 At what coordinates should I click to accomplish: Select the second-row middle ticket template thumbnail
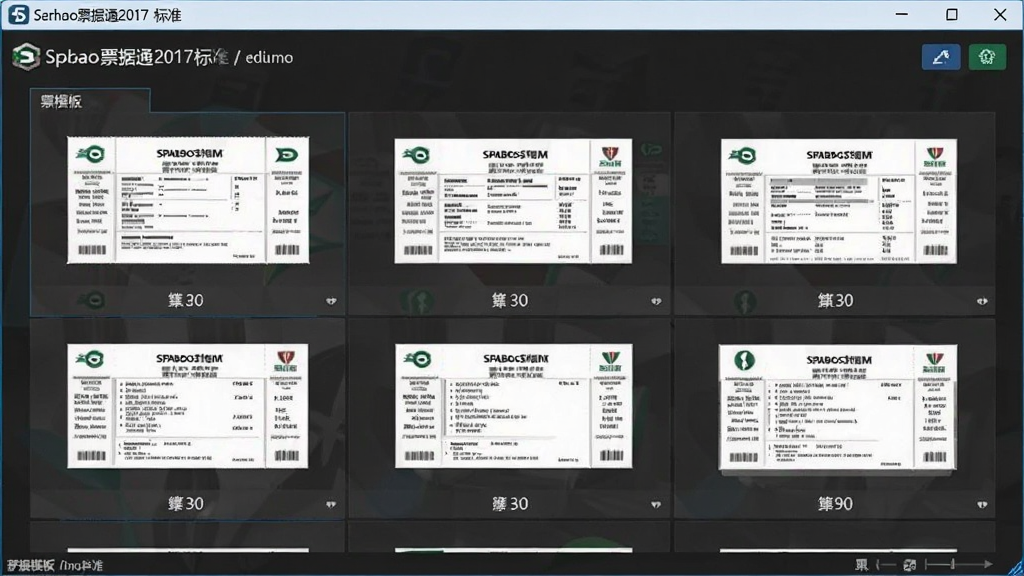[513, 406]
